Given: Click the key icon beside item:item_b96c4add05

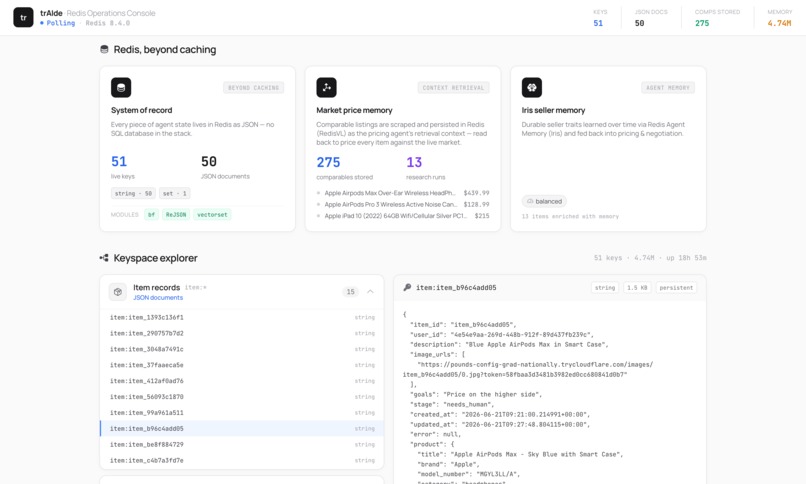Looking at the screenshot, I should (x=407, y=288).
